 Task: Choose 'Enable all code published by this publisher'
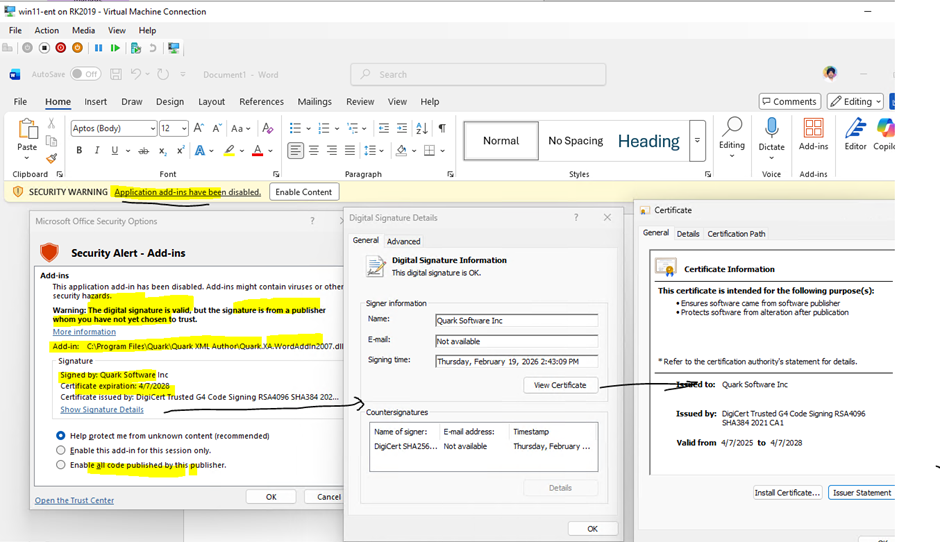point(62,465)
